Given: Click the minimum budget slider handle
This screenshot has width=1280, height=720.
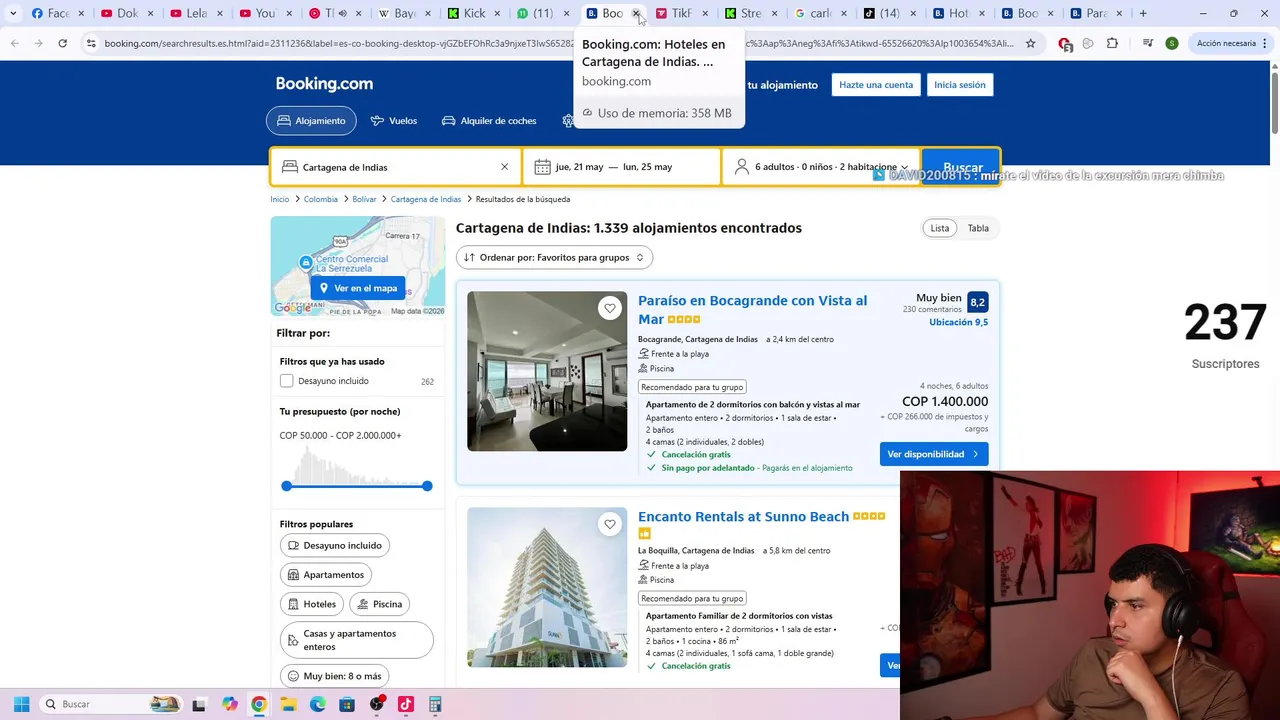Looking at the screenshot, I should 287,486.
